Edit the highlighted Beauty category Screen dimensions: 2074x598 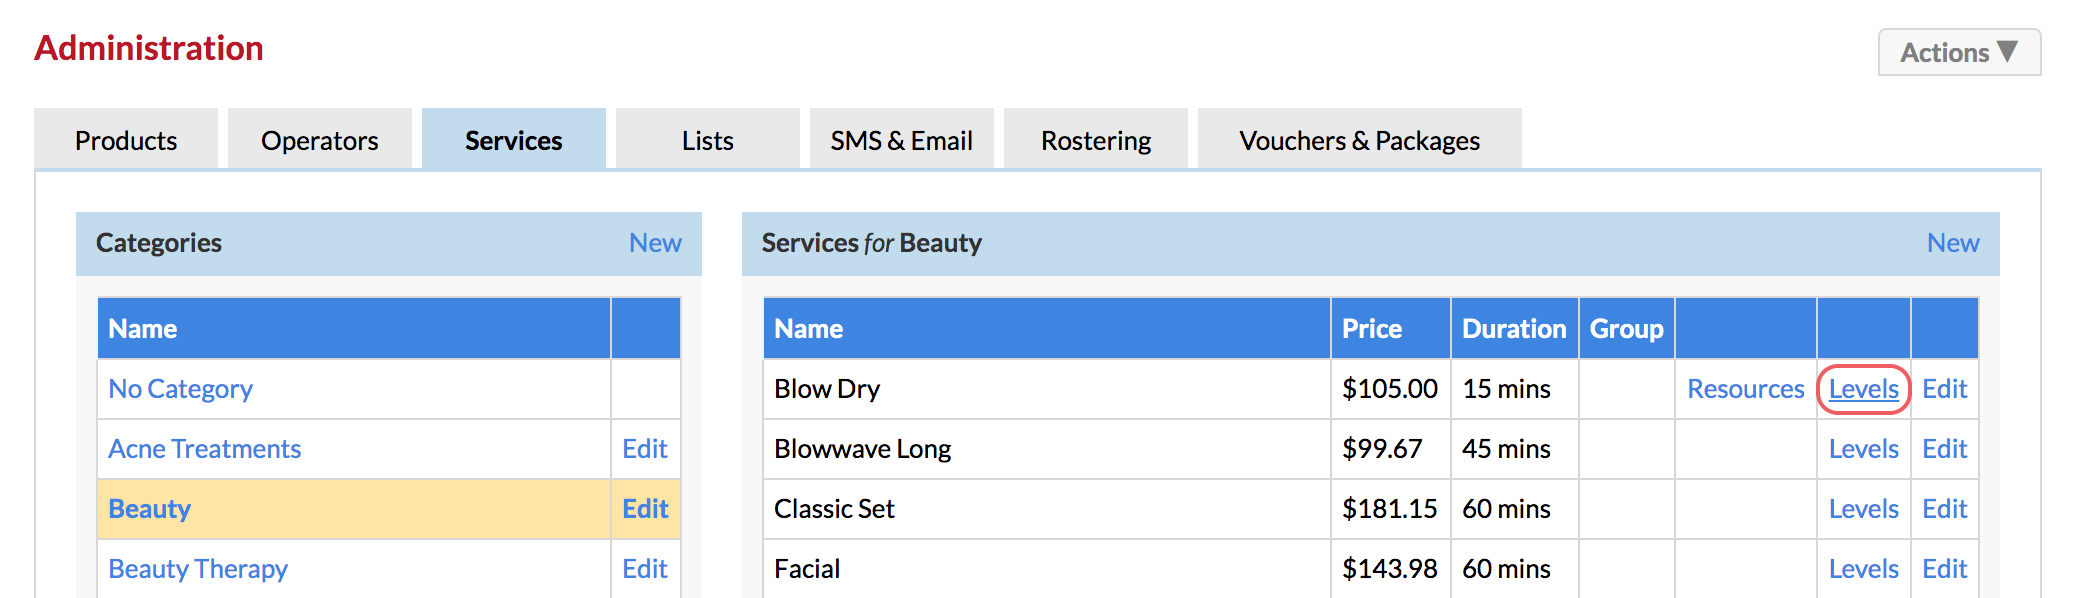coord(645,509)
